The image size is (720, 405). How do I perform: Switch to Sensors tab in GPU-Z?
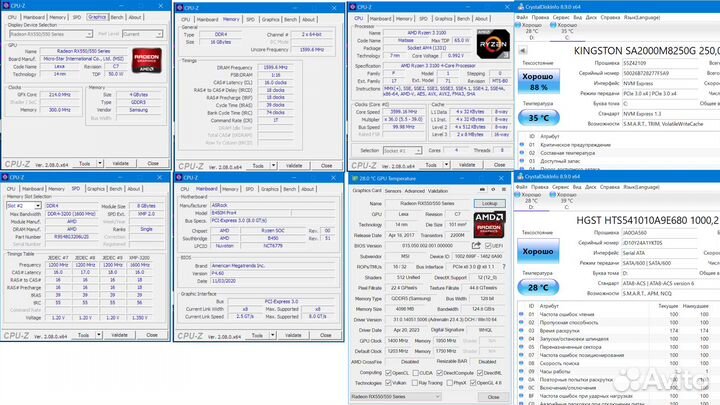(393, 191)
